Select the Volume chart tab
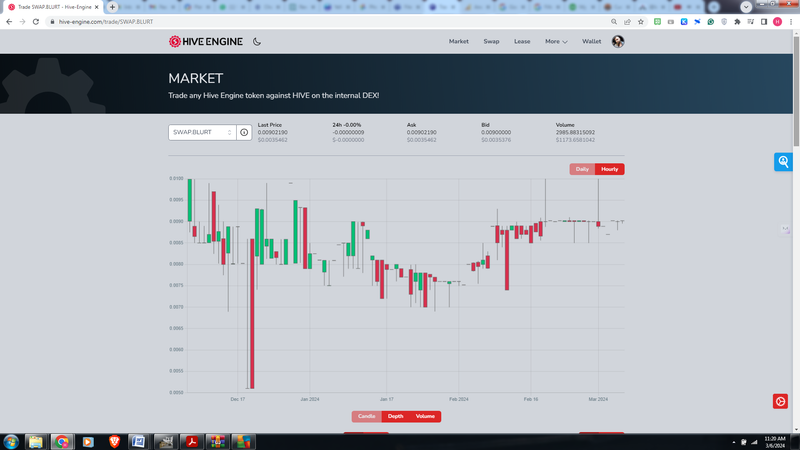800x450 pixels. coord(426,416)
